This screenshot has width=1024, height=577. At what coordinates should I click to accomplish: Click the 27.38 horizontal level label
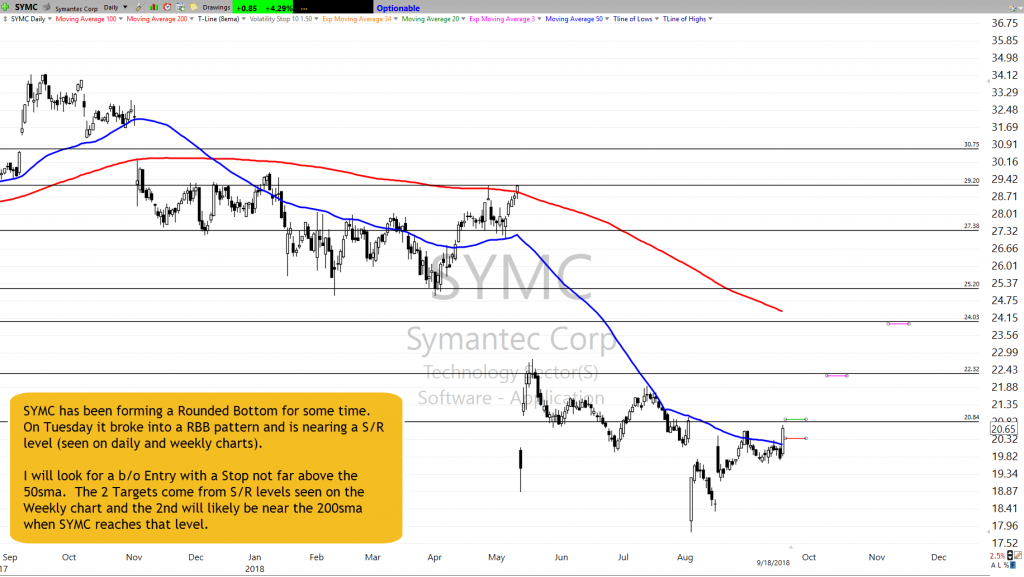971,226
